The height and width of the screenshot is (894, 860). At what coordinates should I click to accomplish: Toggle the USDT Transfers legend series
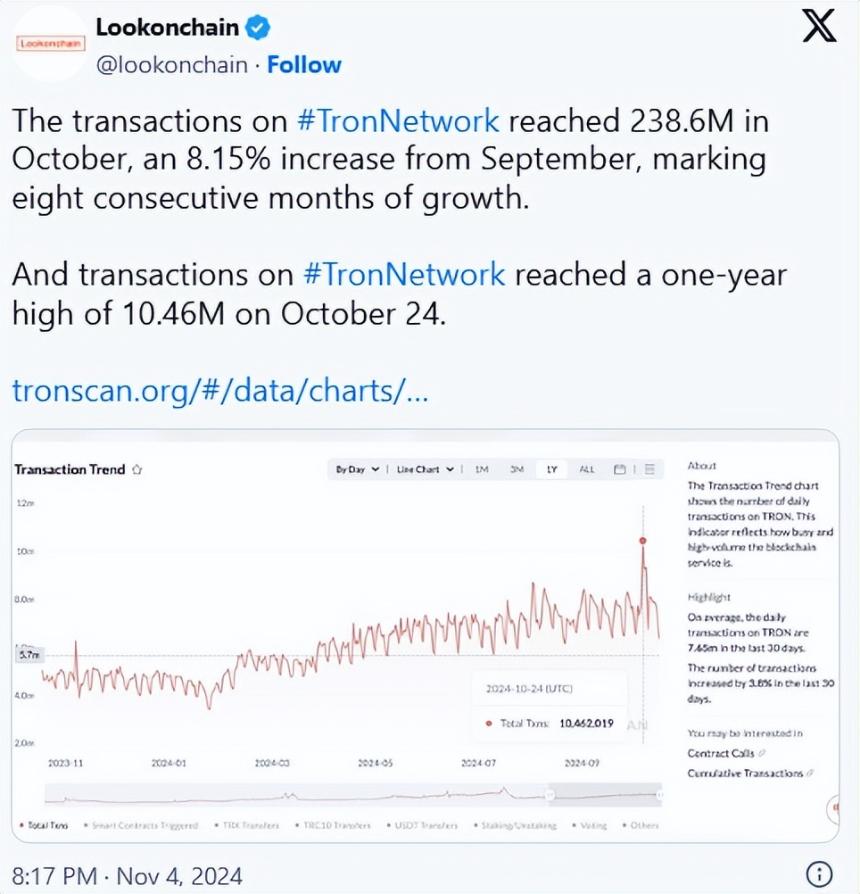422,825
